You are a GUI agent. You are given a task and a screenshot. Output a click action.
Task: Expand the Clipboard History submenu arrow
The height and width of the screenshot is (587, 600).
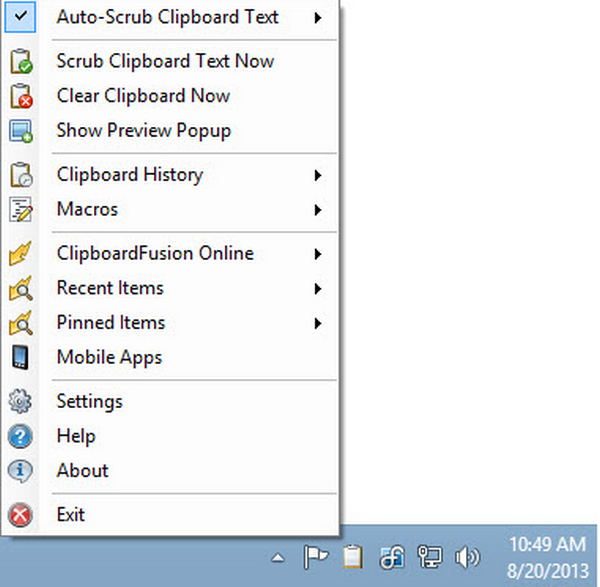[x=318, y=175]
